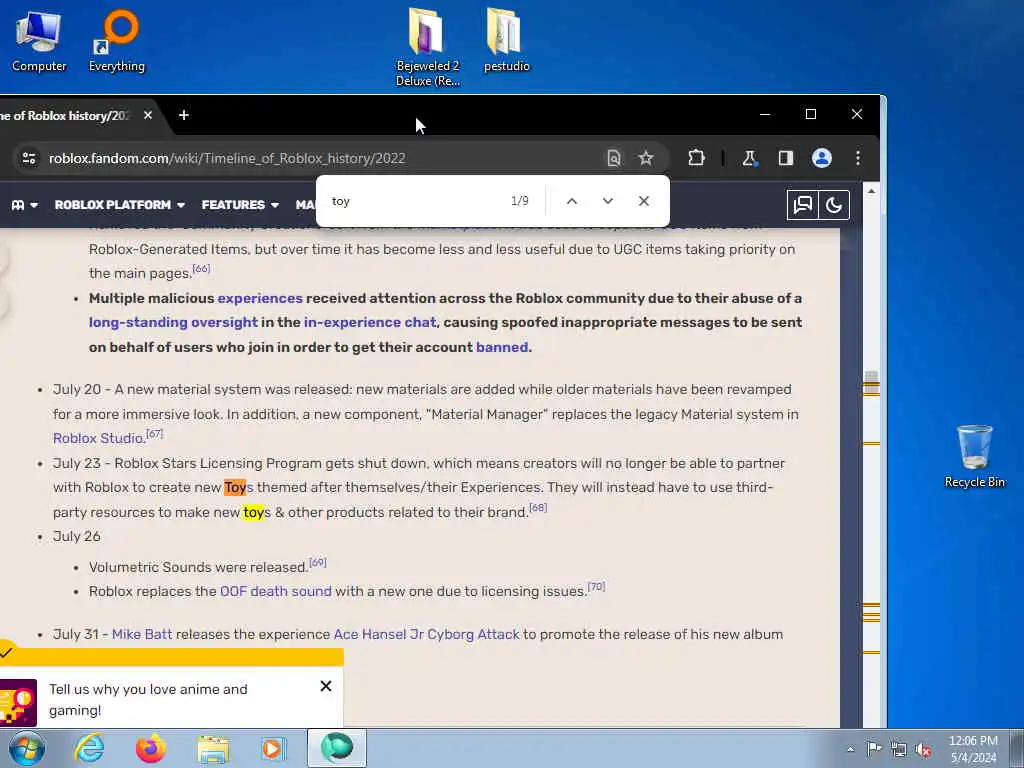Open the in-experience chat link

click(370, 323)
